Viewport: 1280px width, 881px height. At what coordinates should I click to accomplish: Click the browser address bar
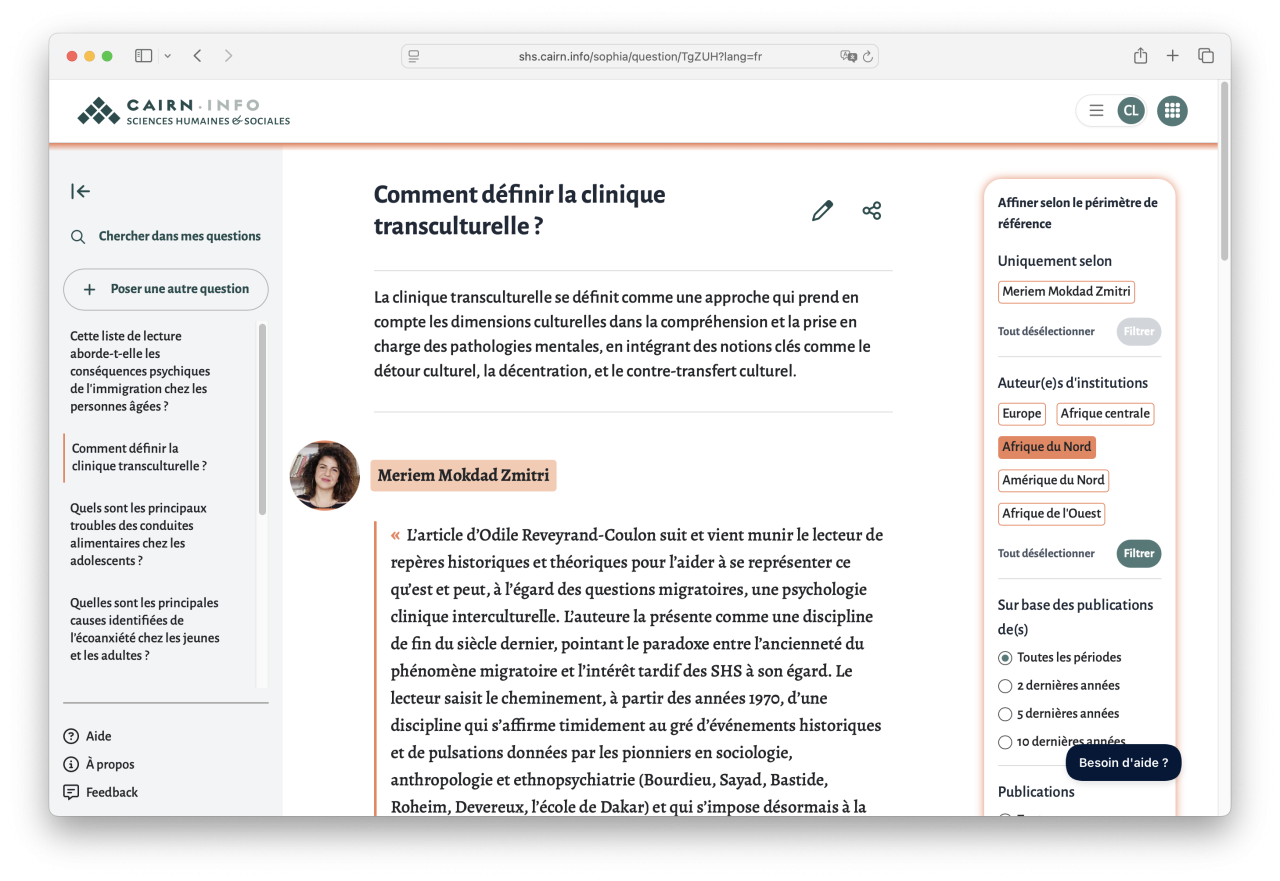point(640,56)
